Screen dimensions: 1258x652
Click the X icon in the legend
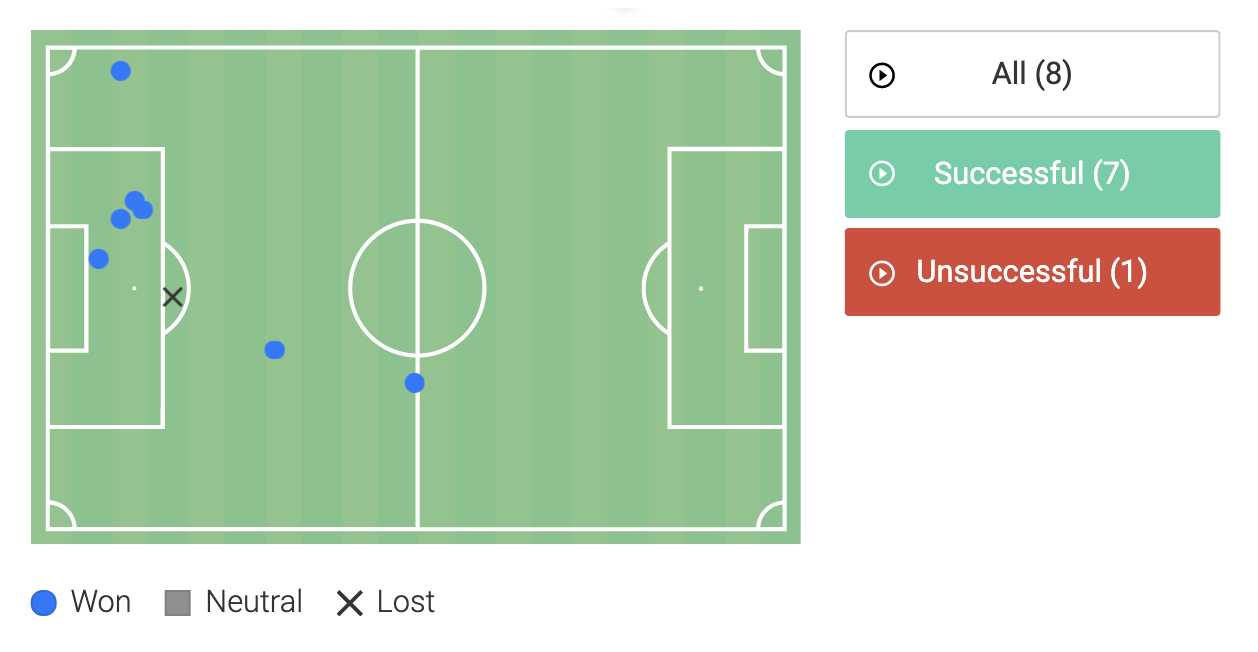[x=349, y=603]
